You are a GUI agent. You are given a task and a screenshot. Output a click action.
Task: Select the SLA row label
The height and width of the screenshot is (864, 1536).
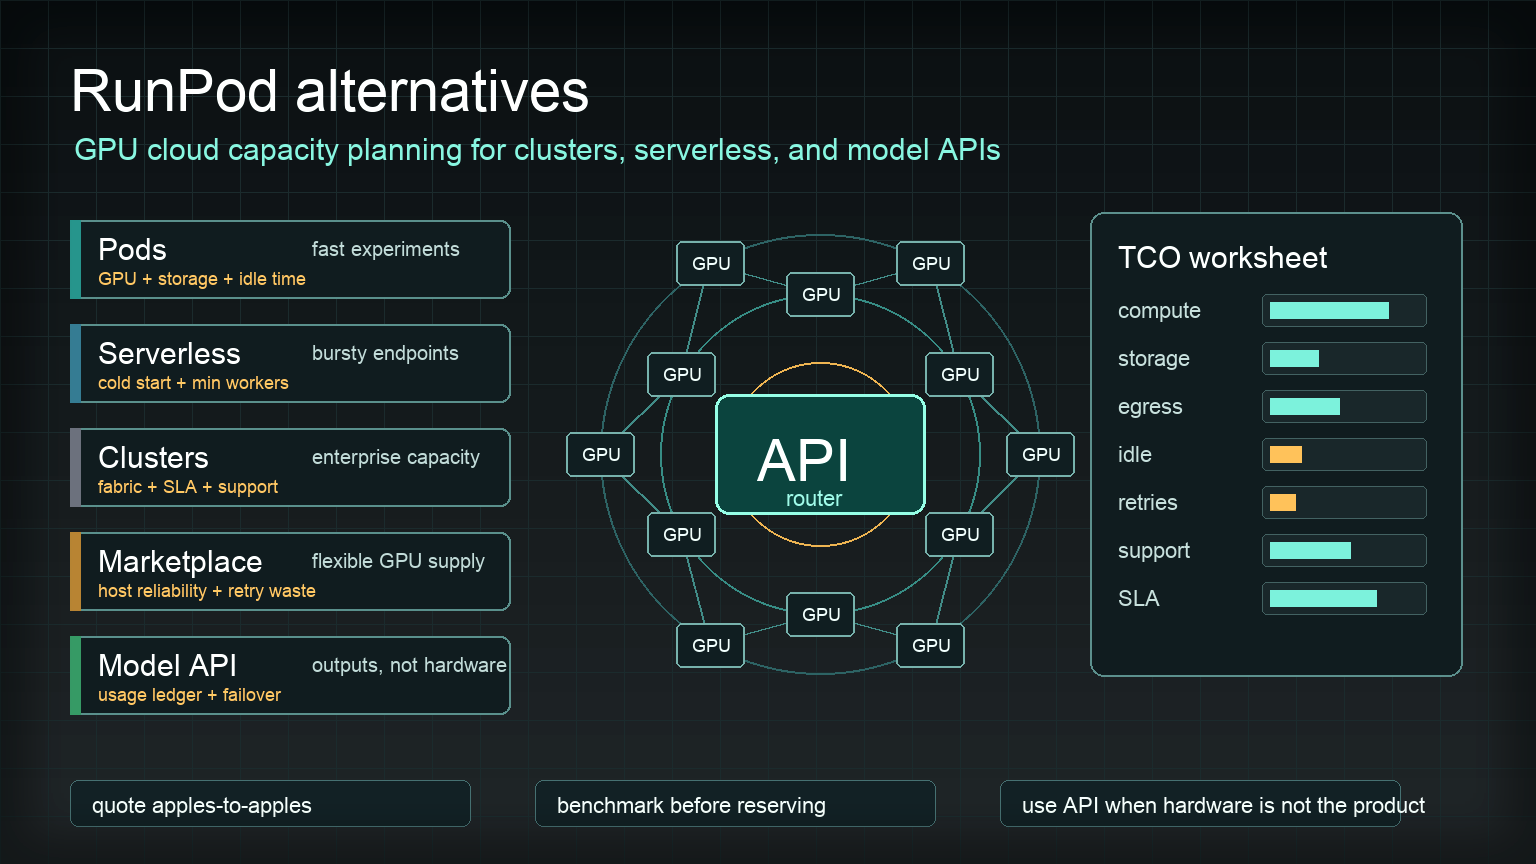[x=1139, y=598]
